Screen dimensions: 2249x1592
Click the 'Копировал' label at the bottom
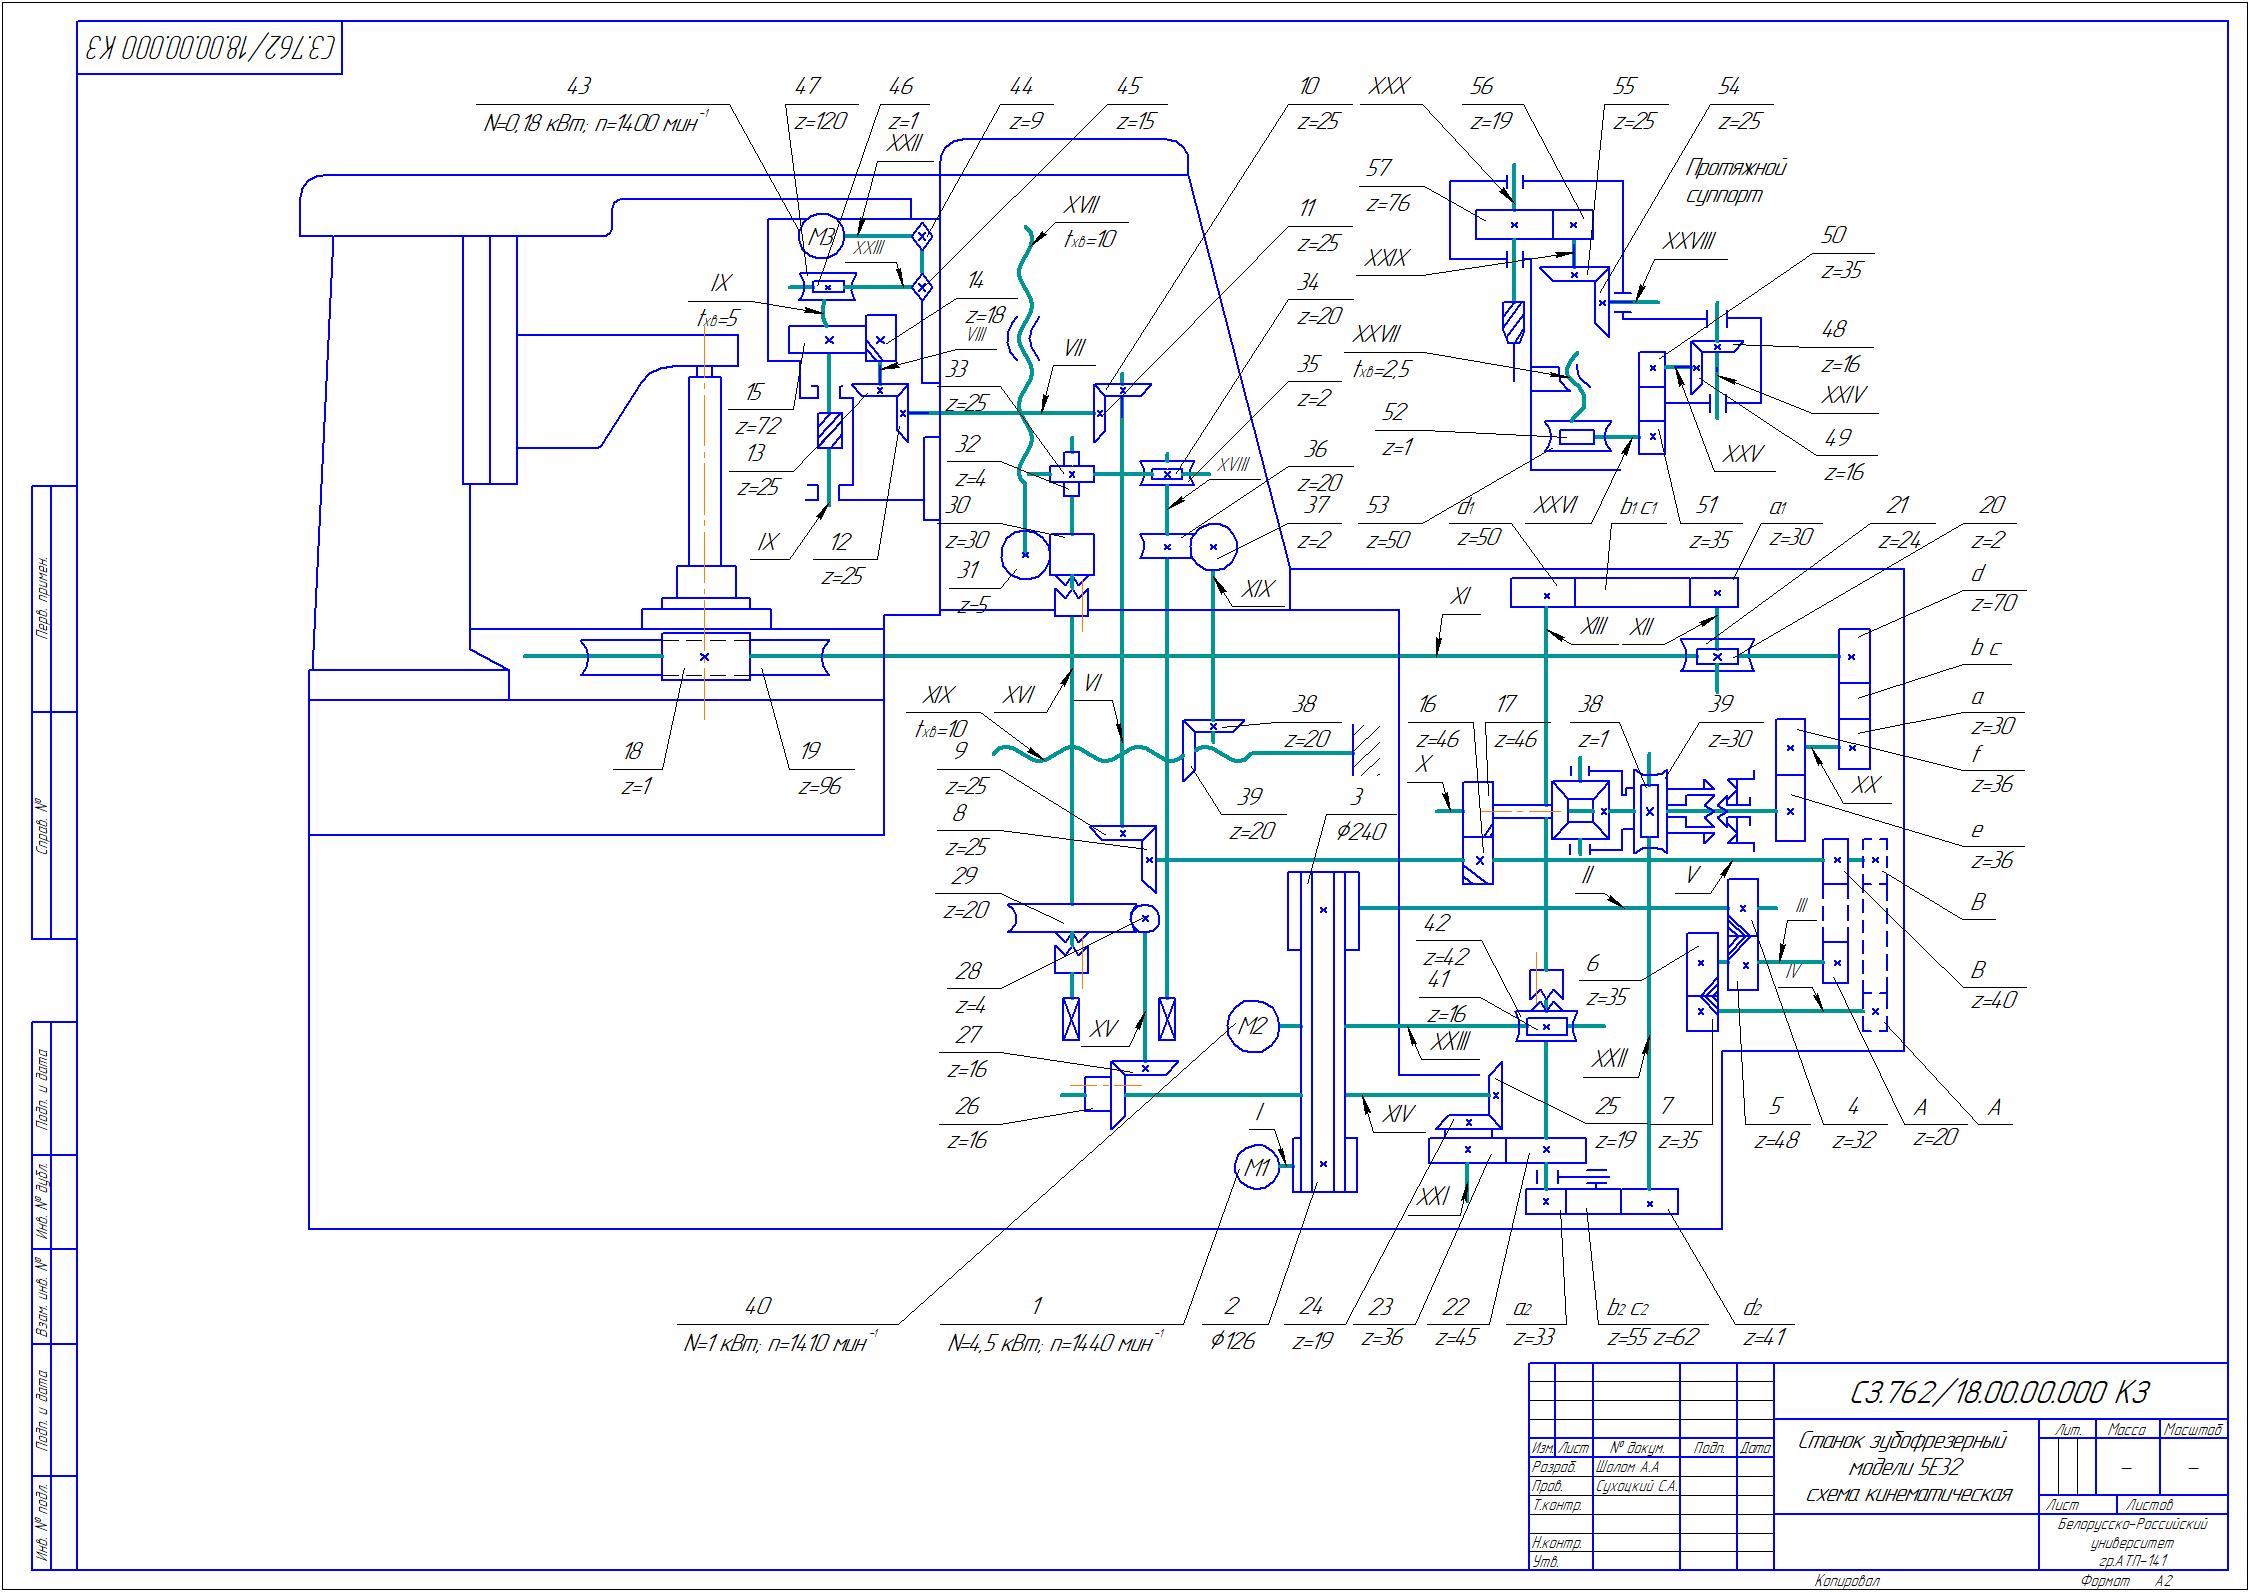pyautogui.click(x=1847, y=1581)
